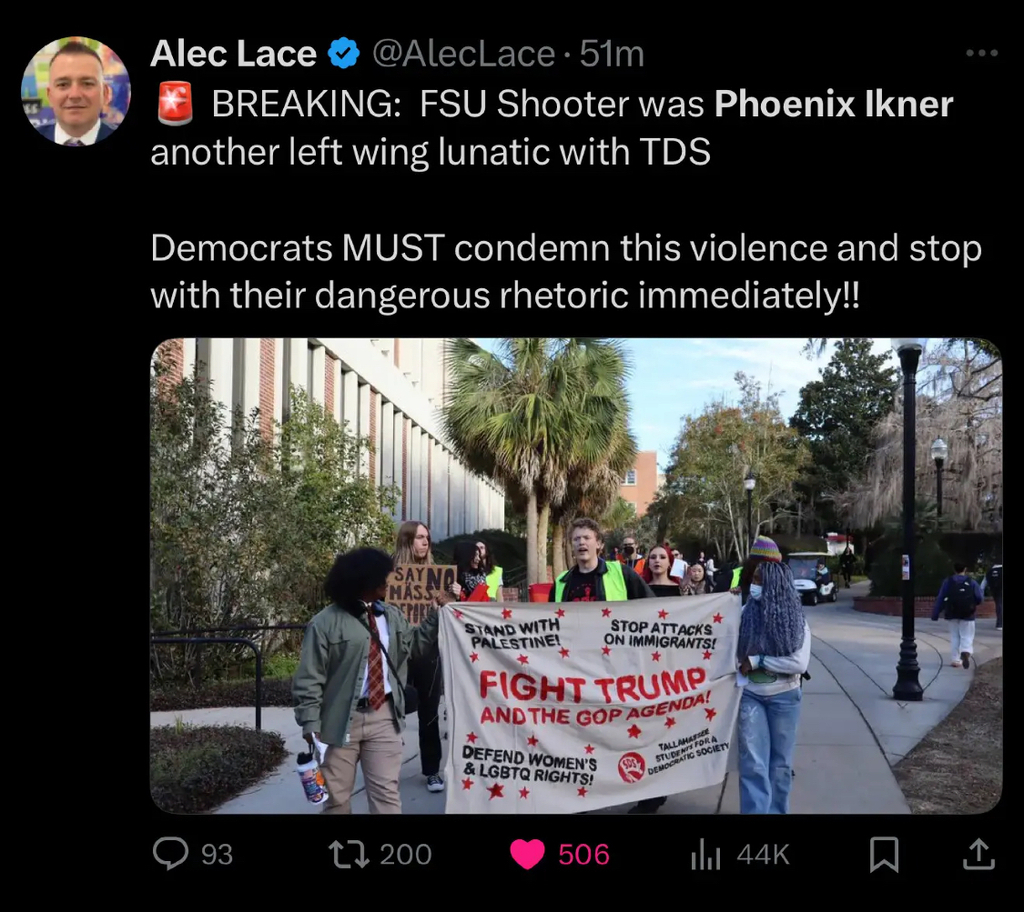Viewport: 1024px width, 912px height.
Task: View analytics via the bar chart icon
Action: 705,856
